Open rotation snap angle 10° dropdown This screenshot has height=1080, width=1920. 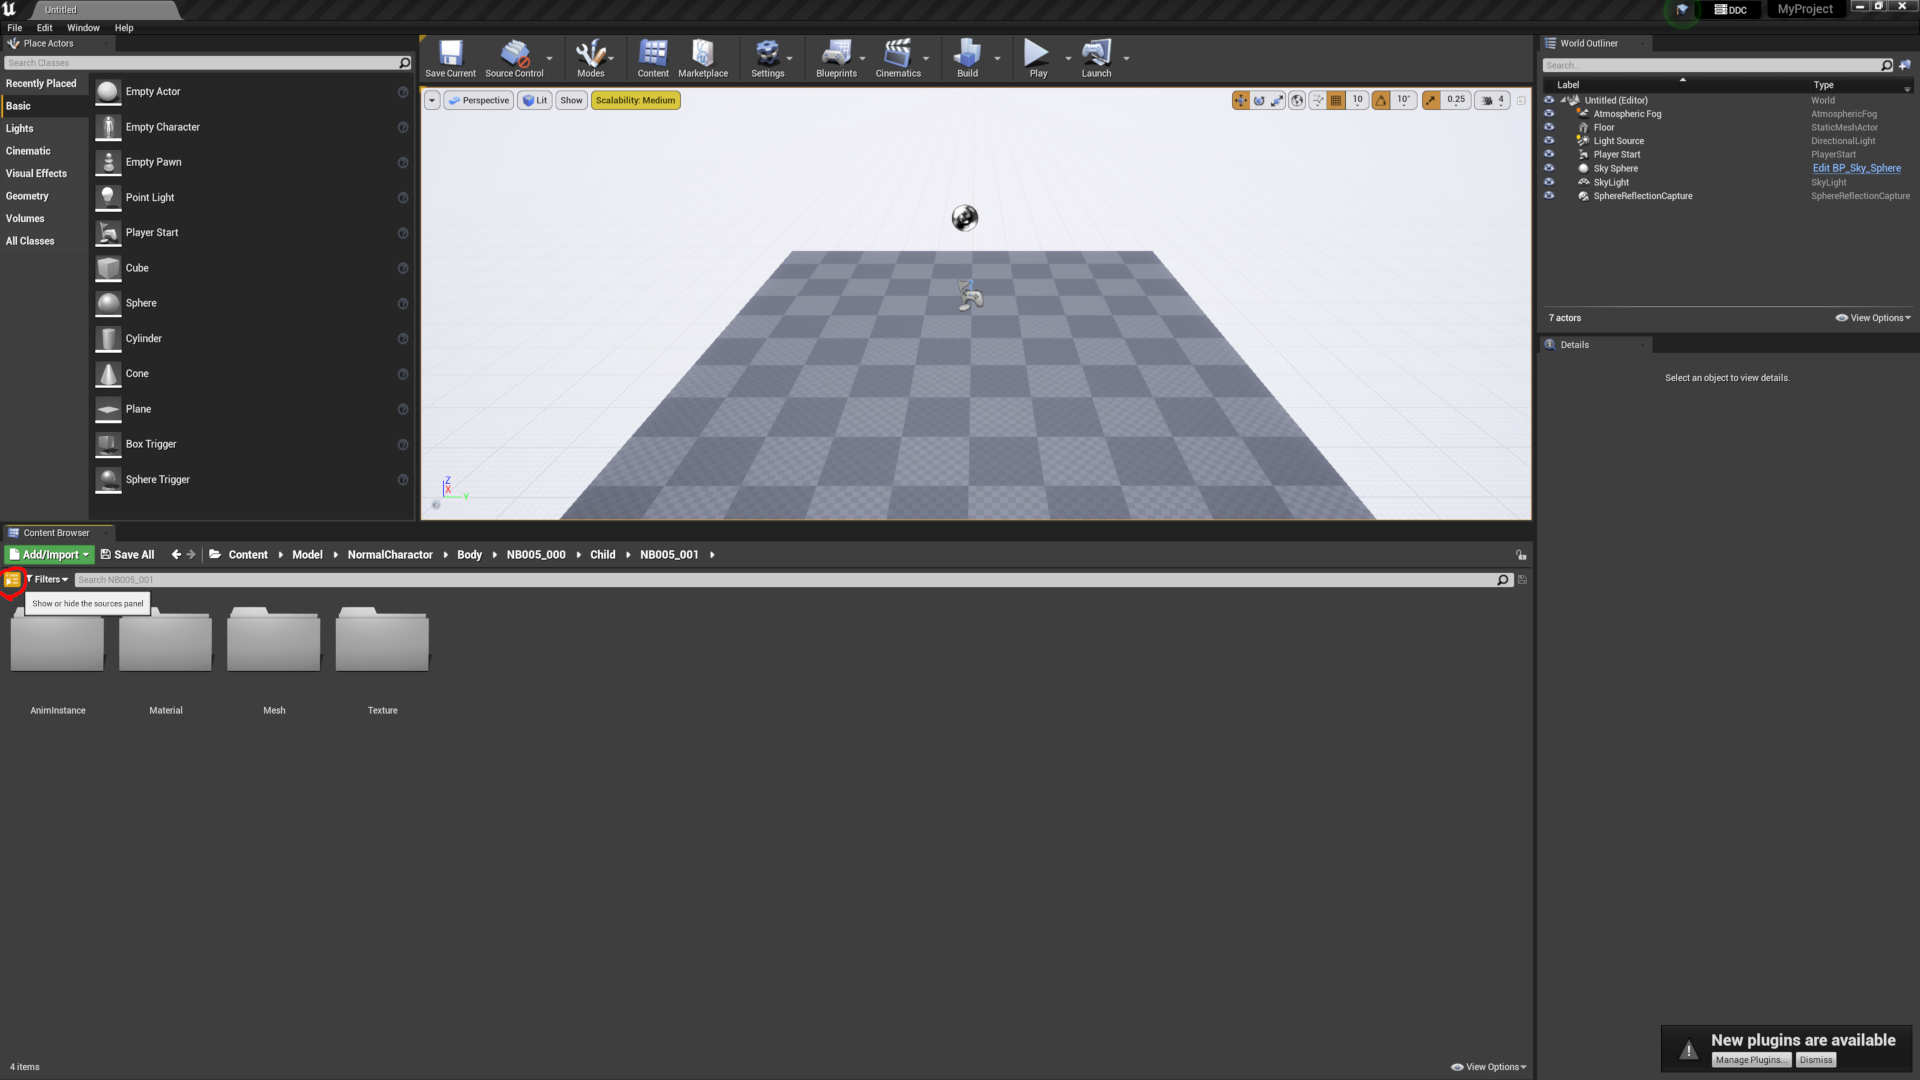(1403, 100)
